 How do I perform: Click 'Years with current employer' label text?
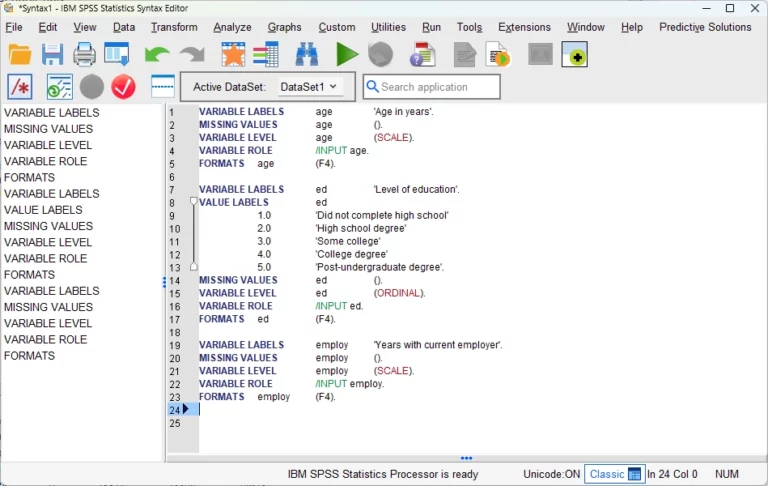438,345
